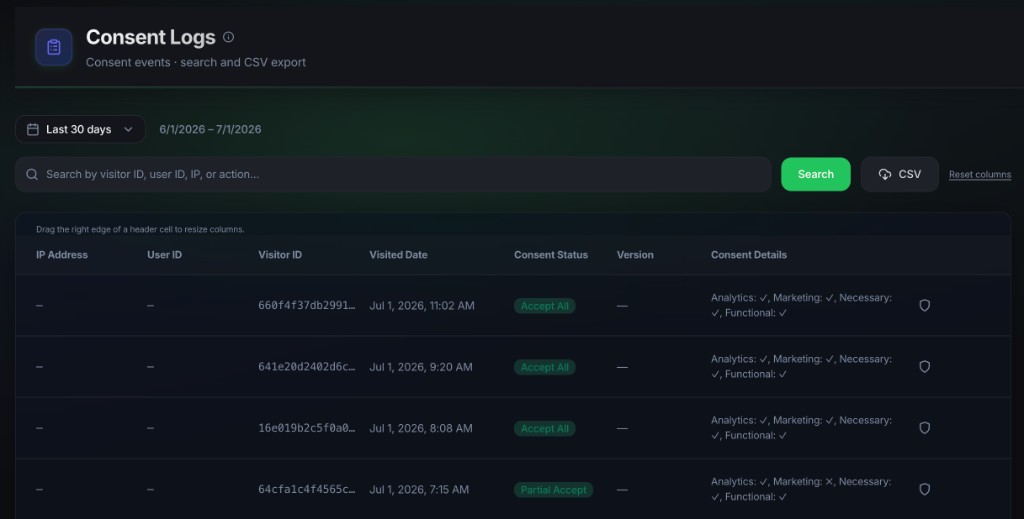Click the Version column header
Viewport: 1024px width, 519px height.
[x=635, y=255]
